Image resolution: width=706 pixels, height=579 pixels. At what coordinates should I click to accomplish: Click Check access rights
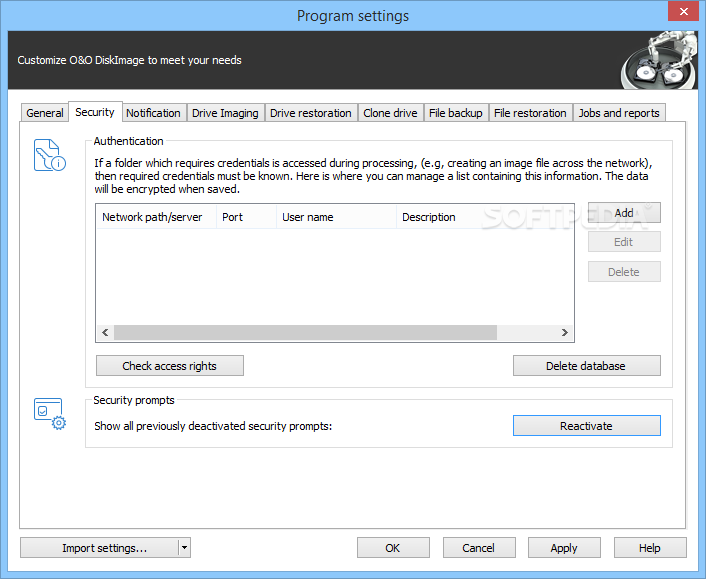pyautogui.click(x=170, y=366)
